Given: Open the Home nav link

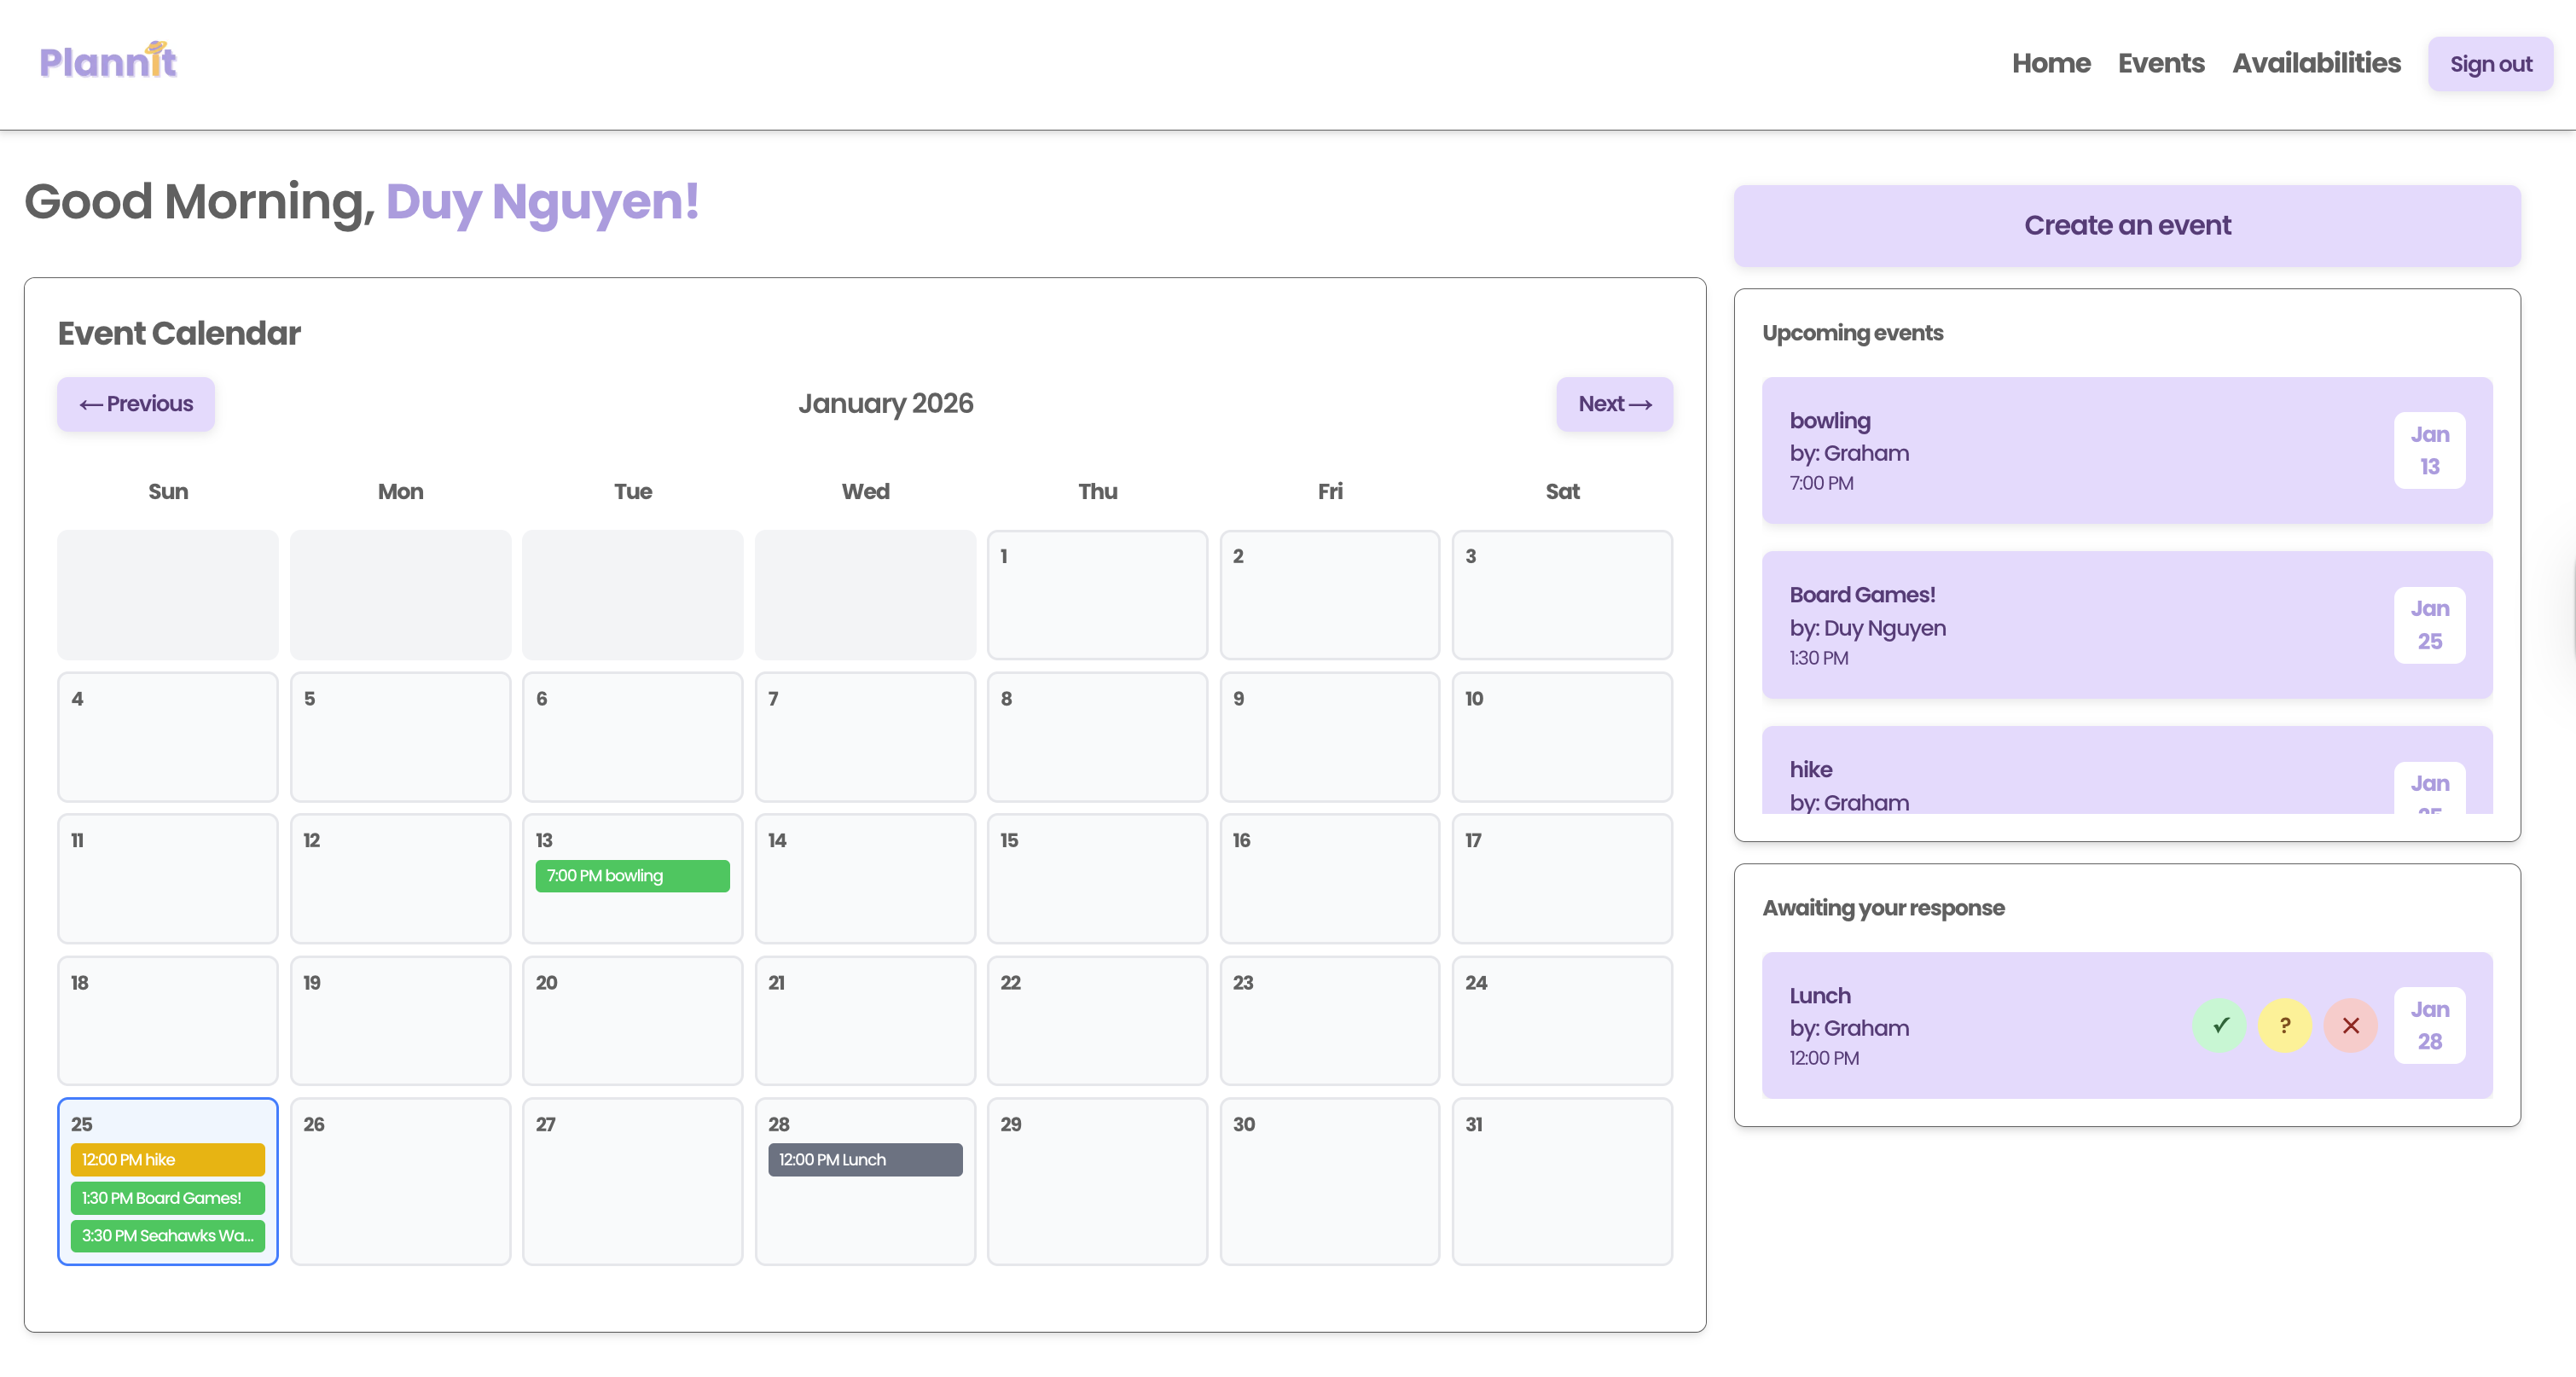Looking at the screenshot, I should [2051, 63].
